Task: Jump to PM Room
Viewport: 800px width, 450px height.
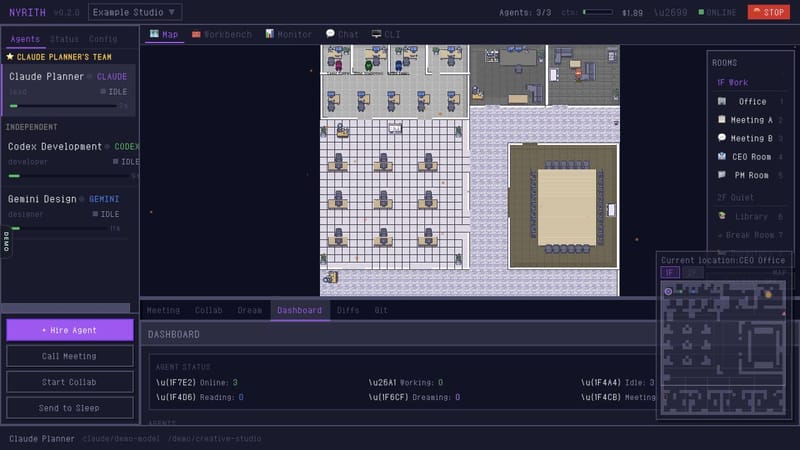Action: tap(750, 175)
